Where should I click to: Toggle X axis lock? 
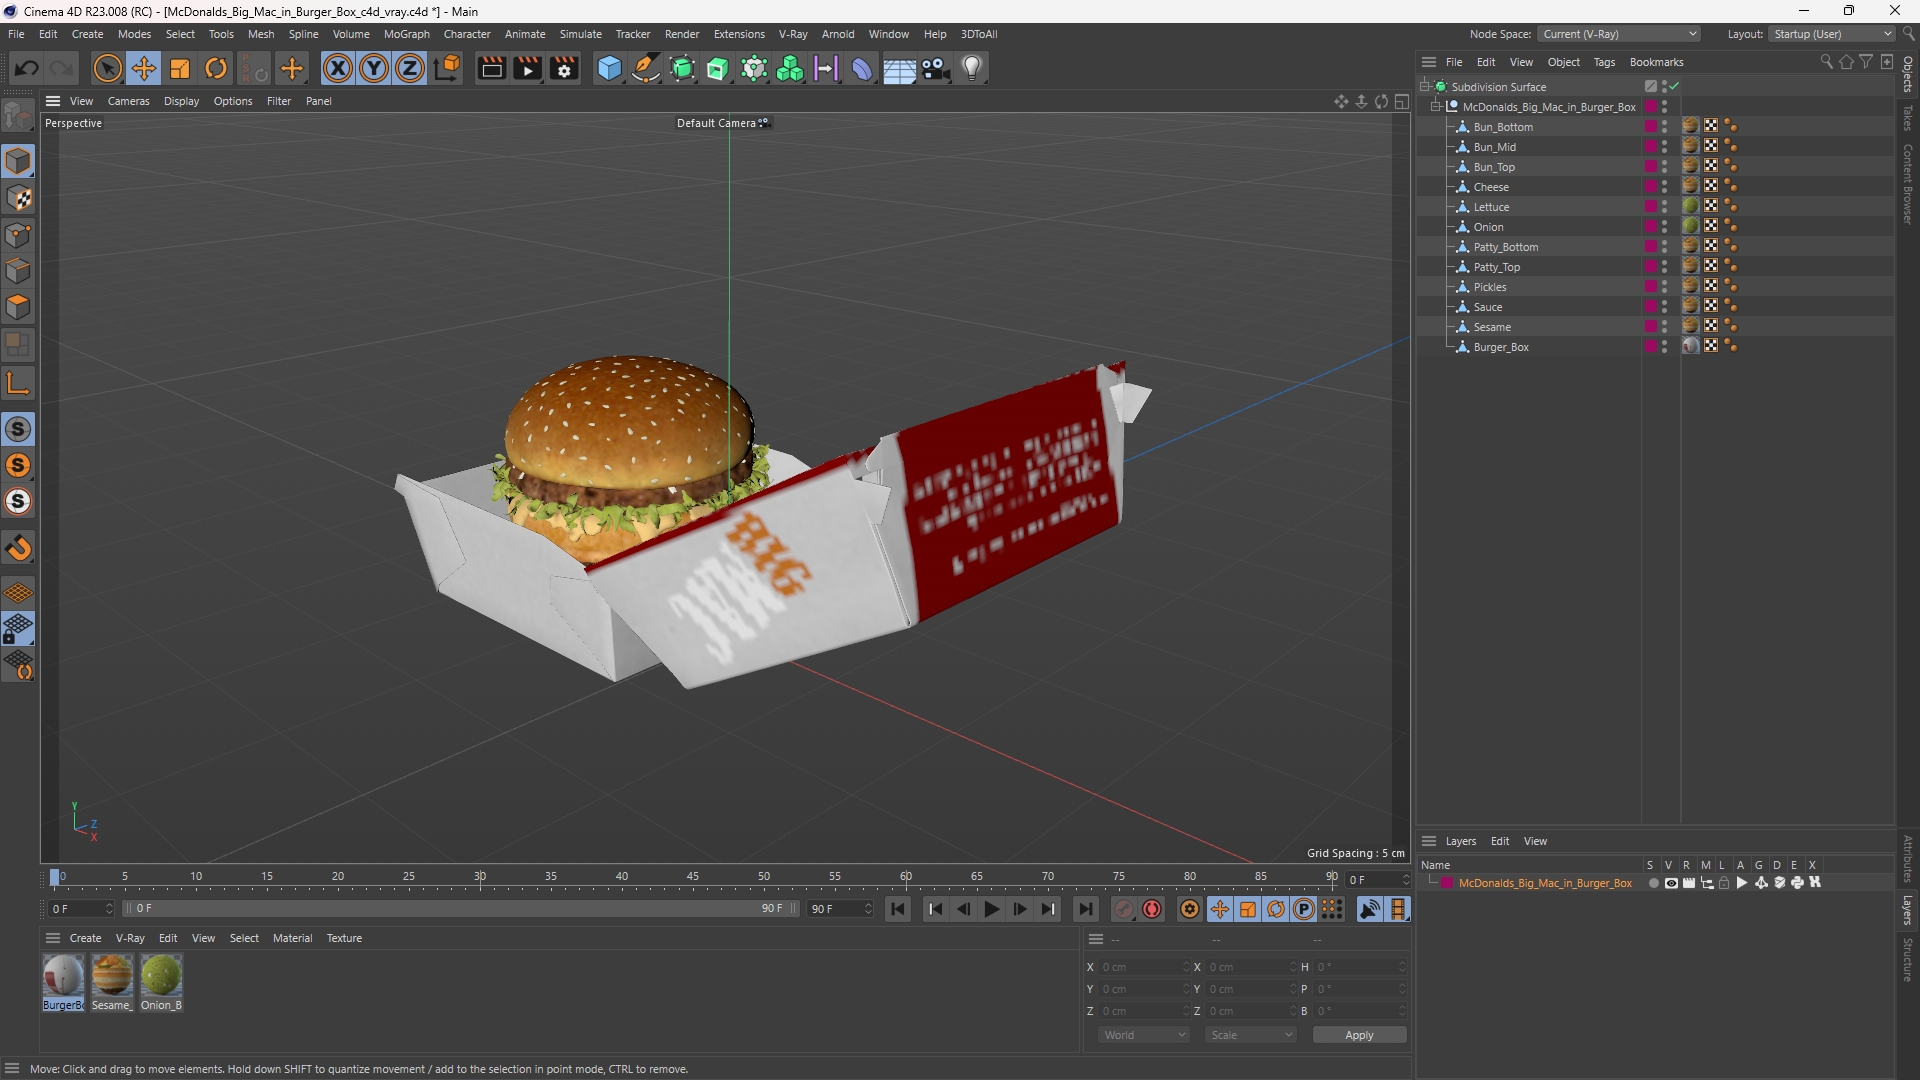click(x=338, y=68)
